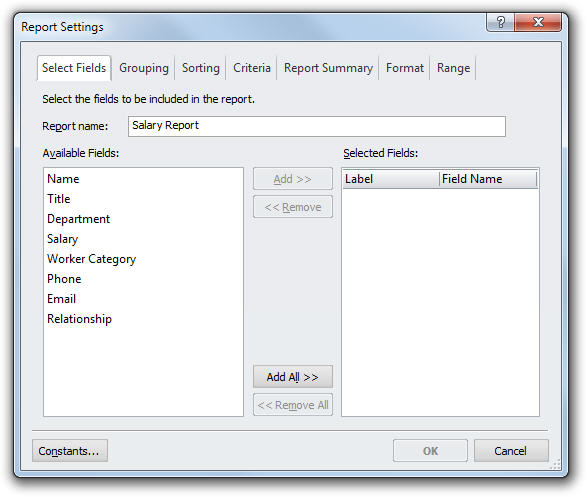Switch to the Format tab
Screen dimensions: 587x497
coord(405,68)
